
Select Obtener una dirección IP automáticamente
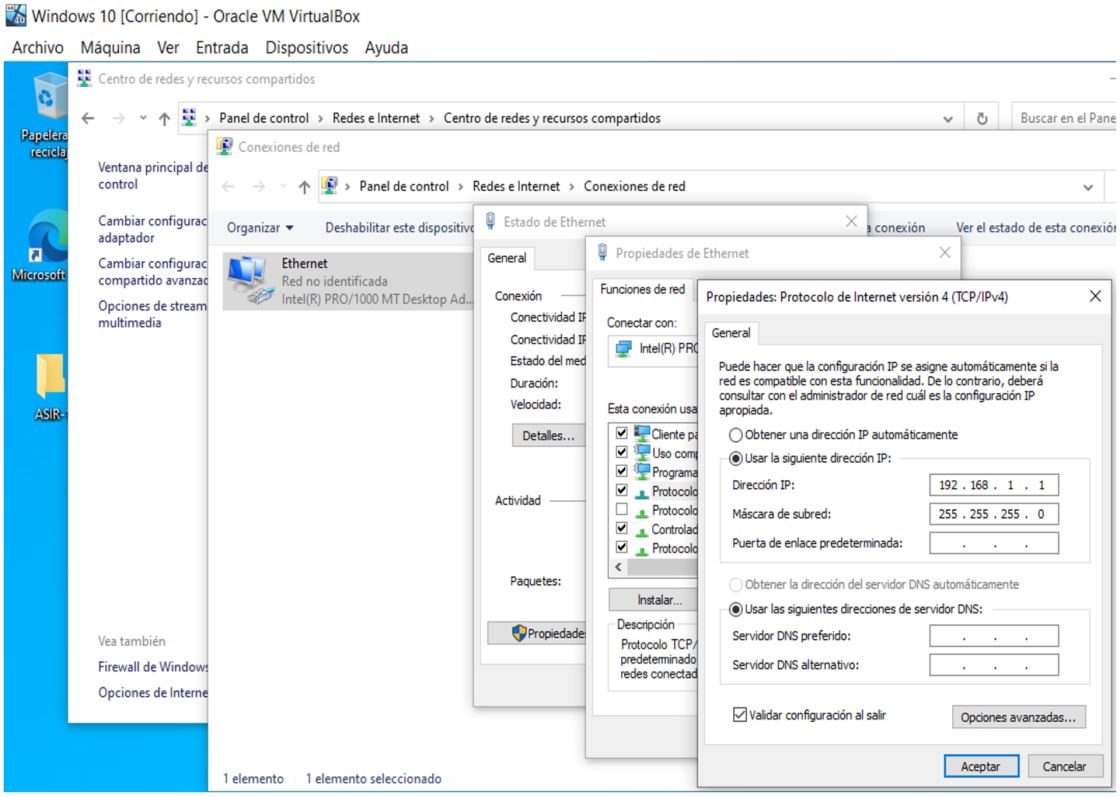[735, 435]
